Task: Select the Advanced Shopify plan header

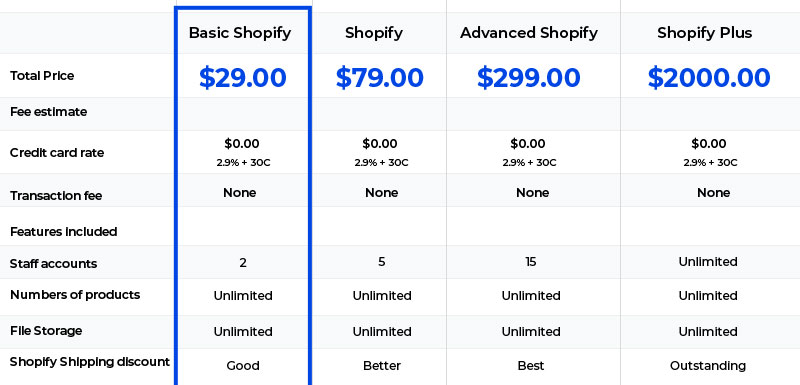Action: (529, 33)
